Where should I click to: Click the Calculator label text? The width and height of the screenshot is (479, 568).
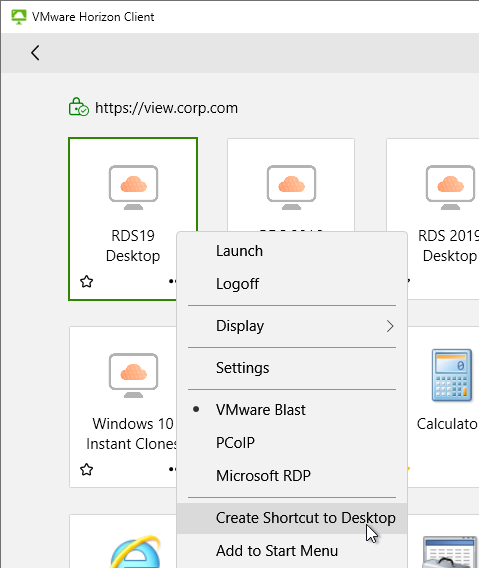point(447,424)
